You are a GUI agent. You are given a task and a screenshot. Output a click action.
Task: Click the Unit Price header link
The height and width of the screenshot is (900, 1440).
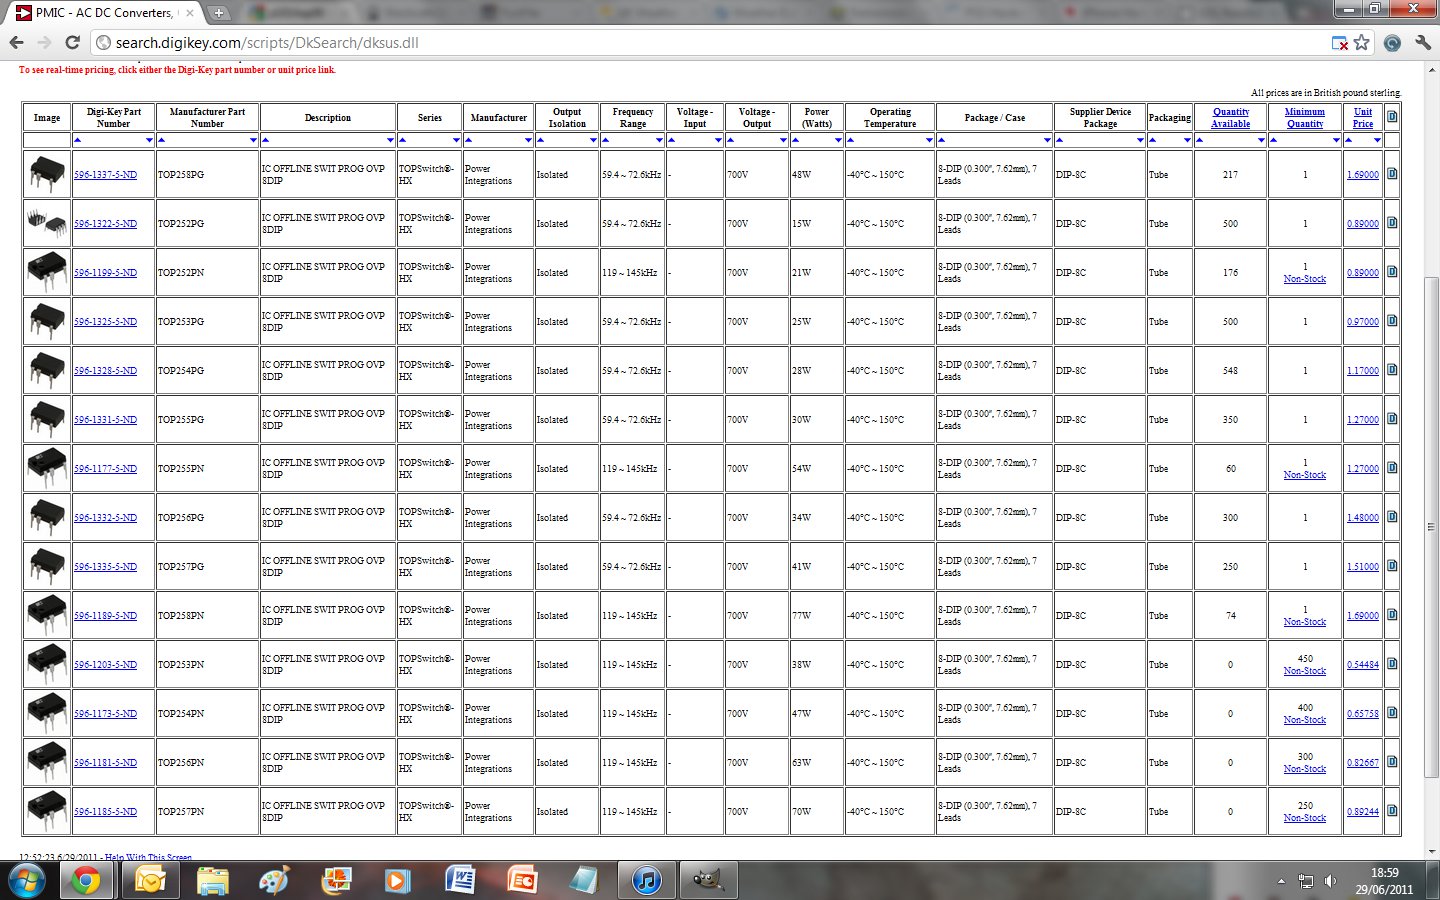click(1363, 118)
